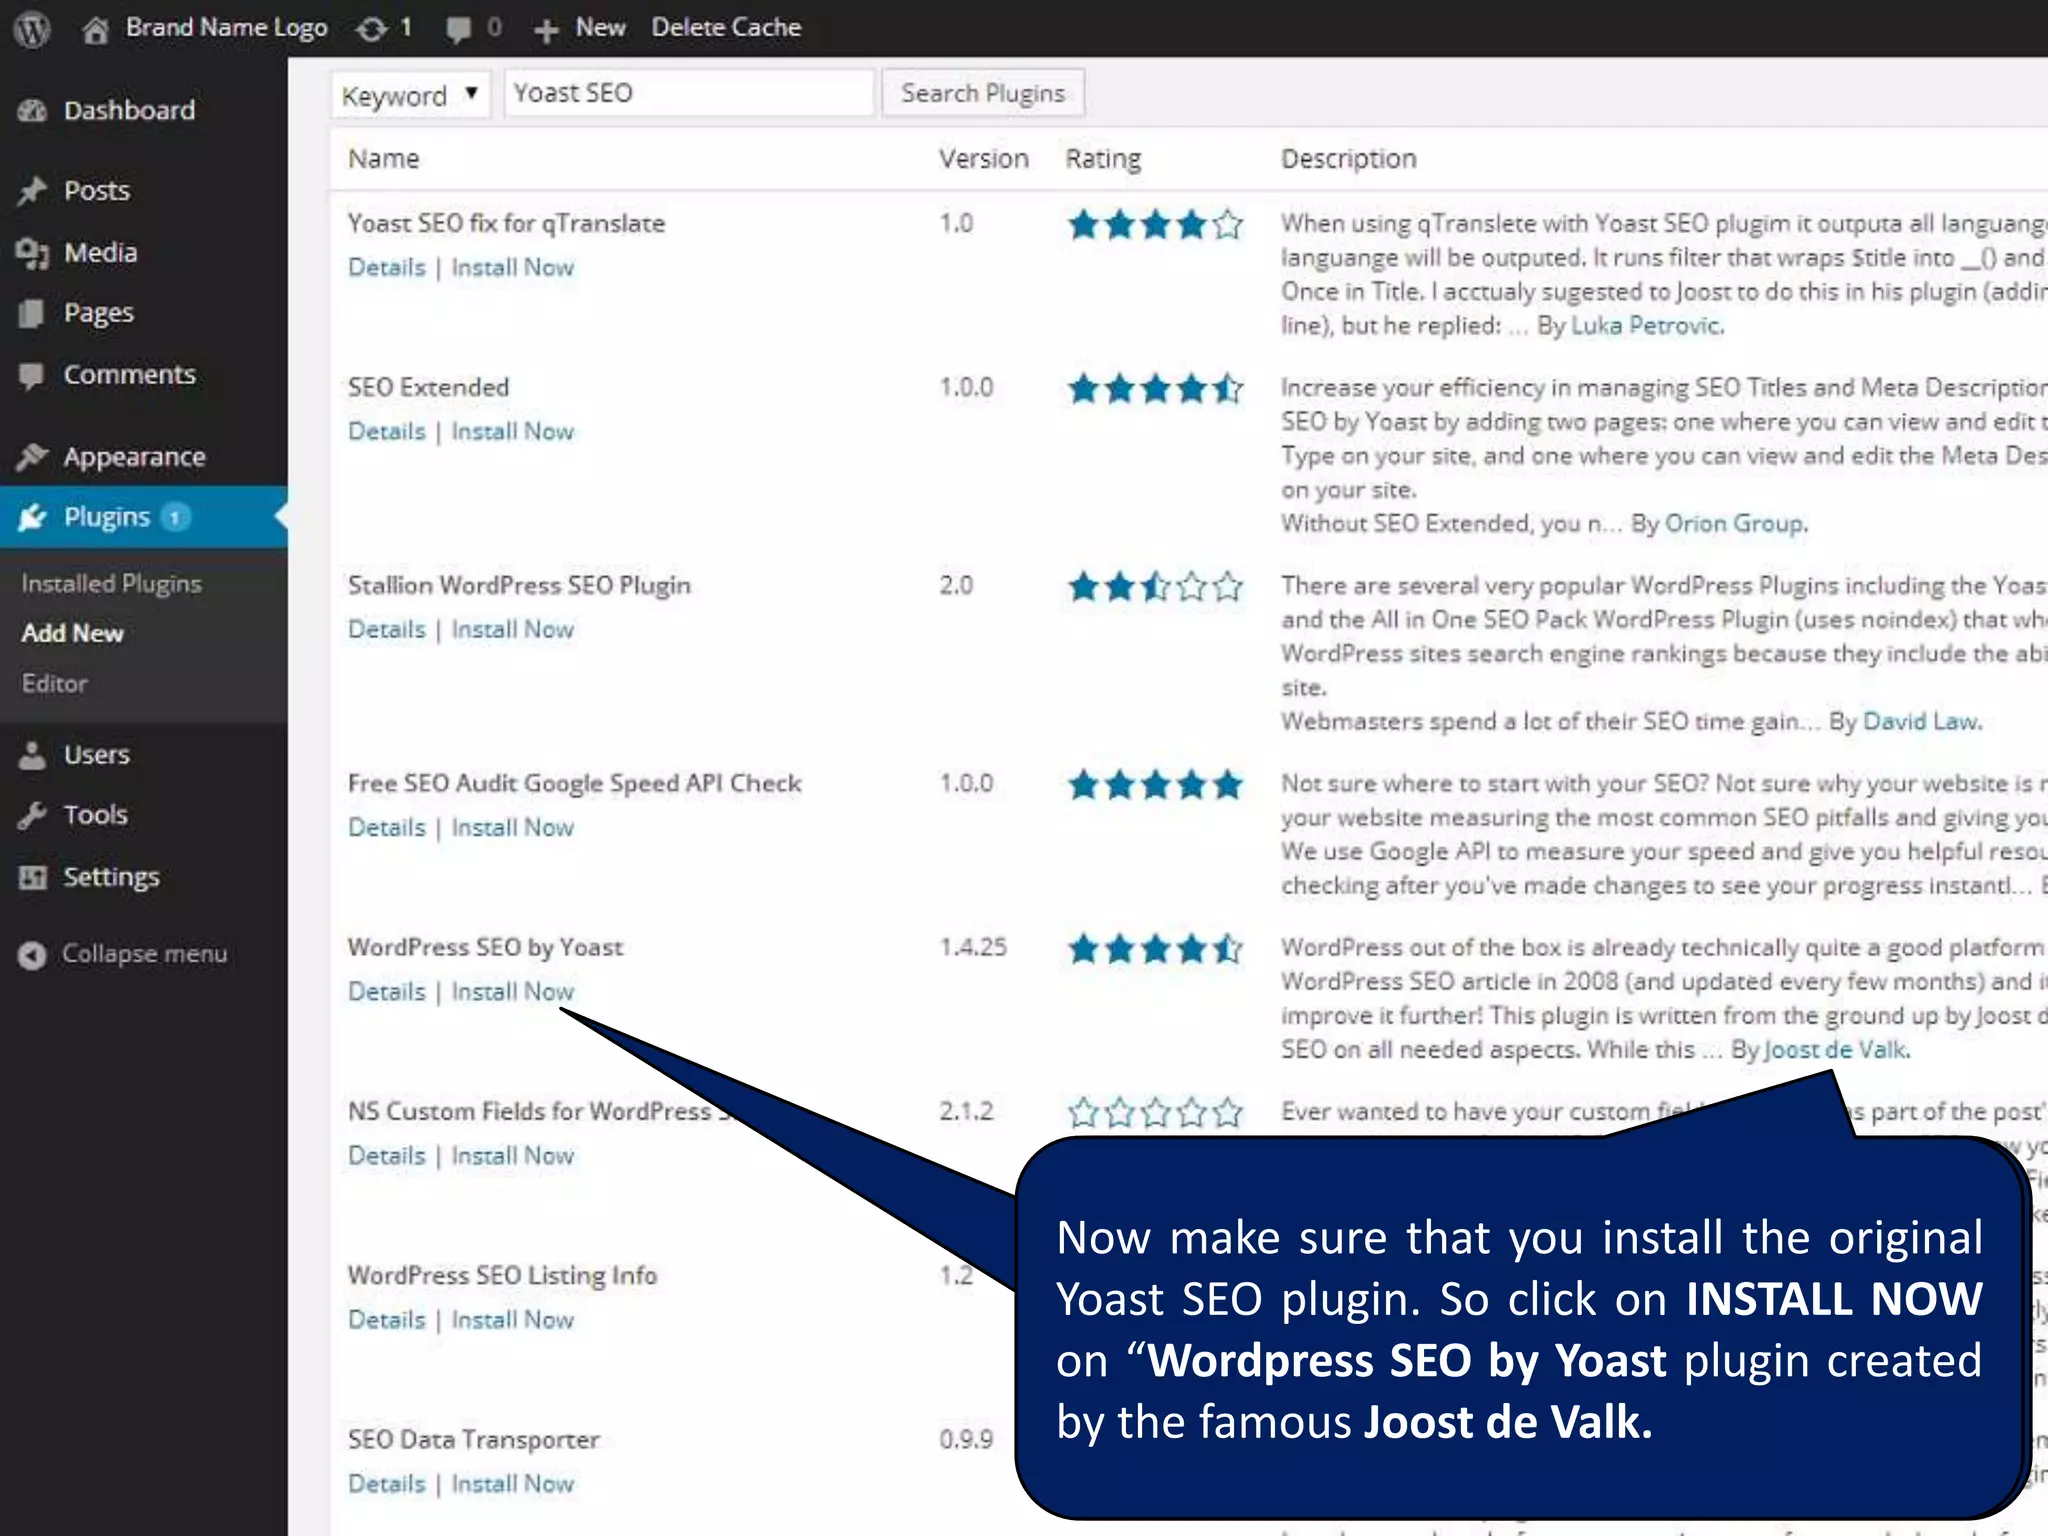Open author link David Law
The height and width of the screenshot is (1536, 2048).
pyautogui.click(x=1921, y=721)
